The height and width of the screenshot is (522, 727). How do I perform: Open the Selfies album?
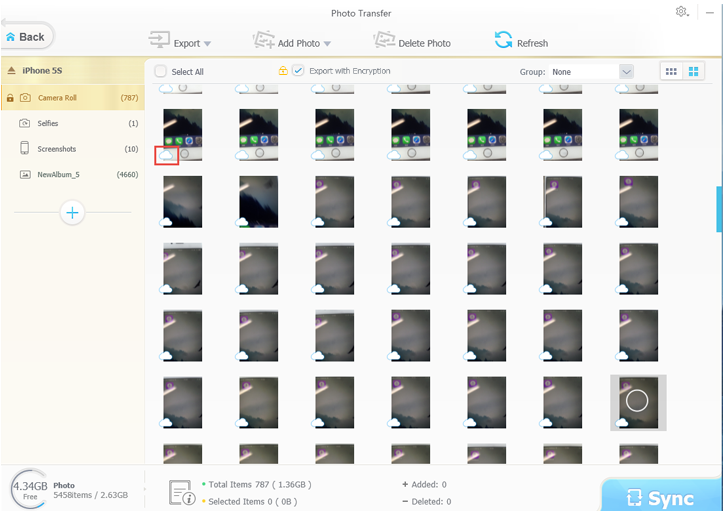coord(73,123)
